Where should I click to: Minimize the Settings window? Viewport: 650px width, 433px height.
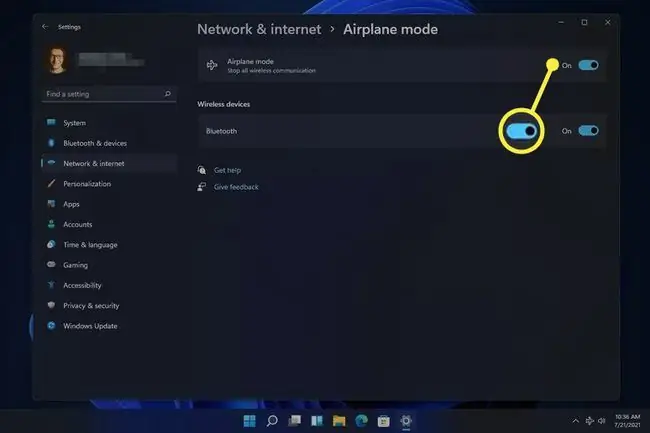561,22
